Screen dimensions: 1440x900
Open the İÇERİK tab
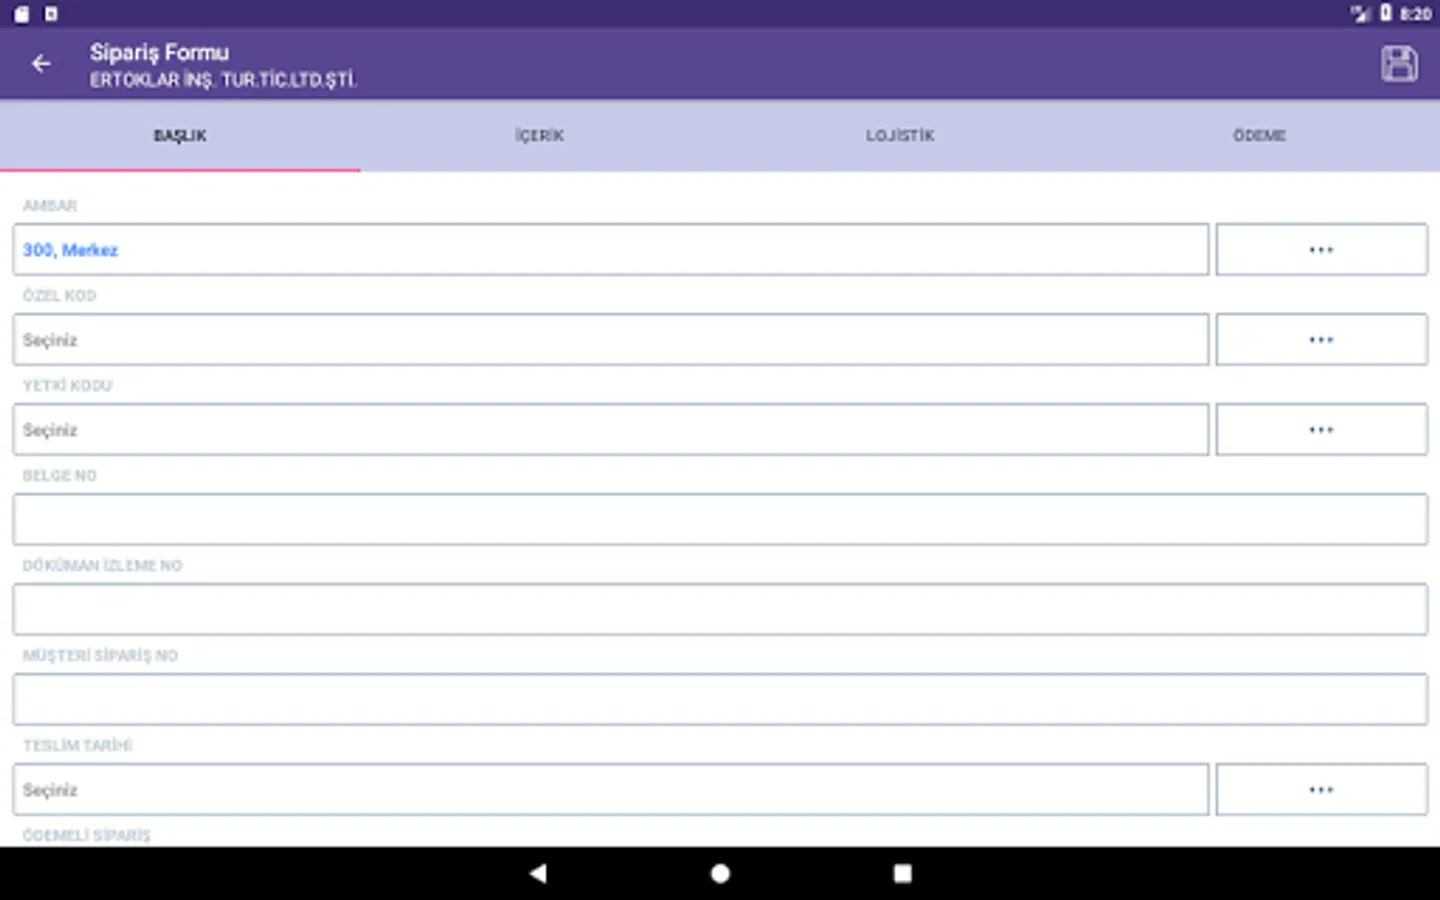(x=540, y=136)
